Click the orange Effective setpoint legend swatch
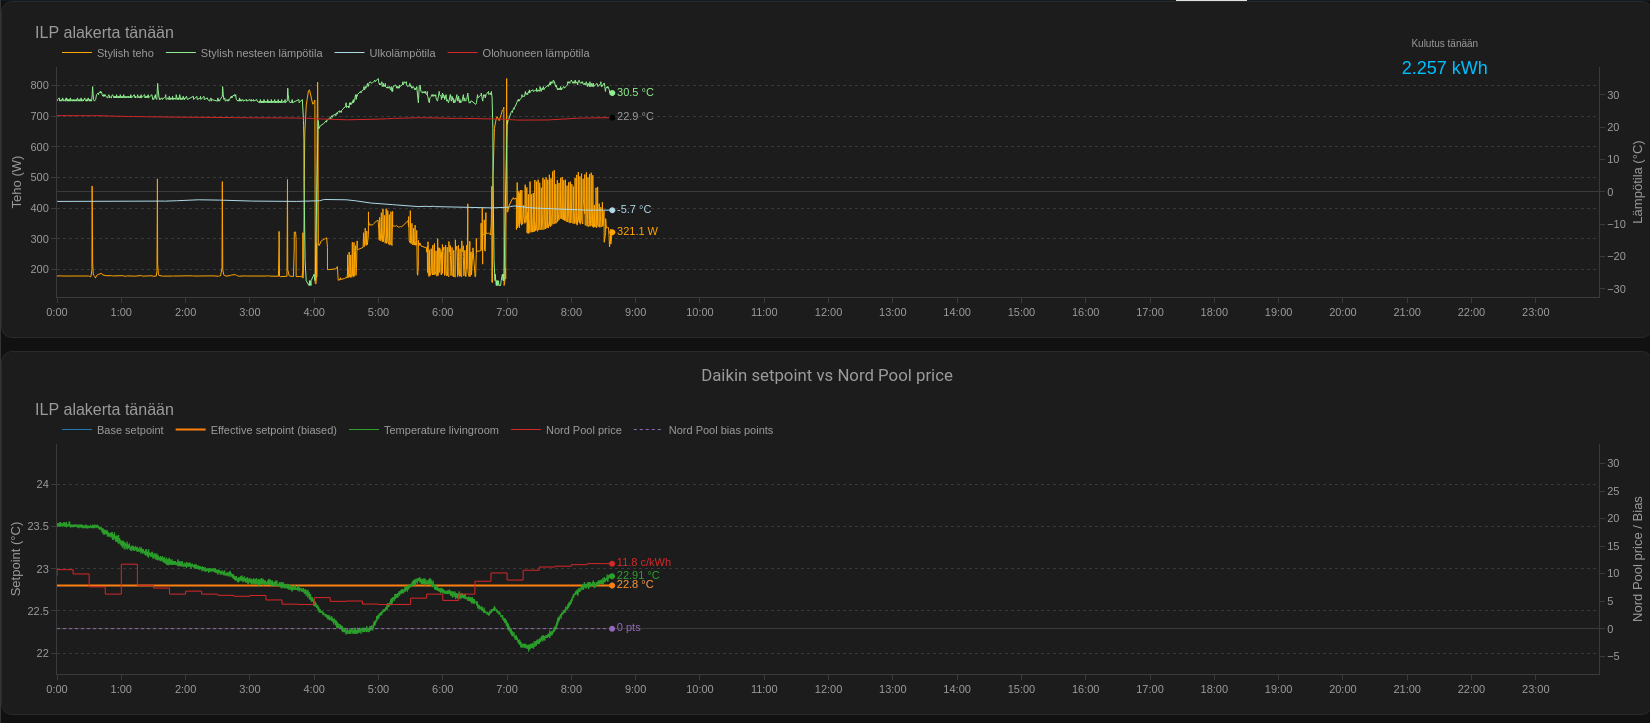Viewport: 1650px width, 723px height. (190, 430)
